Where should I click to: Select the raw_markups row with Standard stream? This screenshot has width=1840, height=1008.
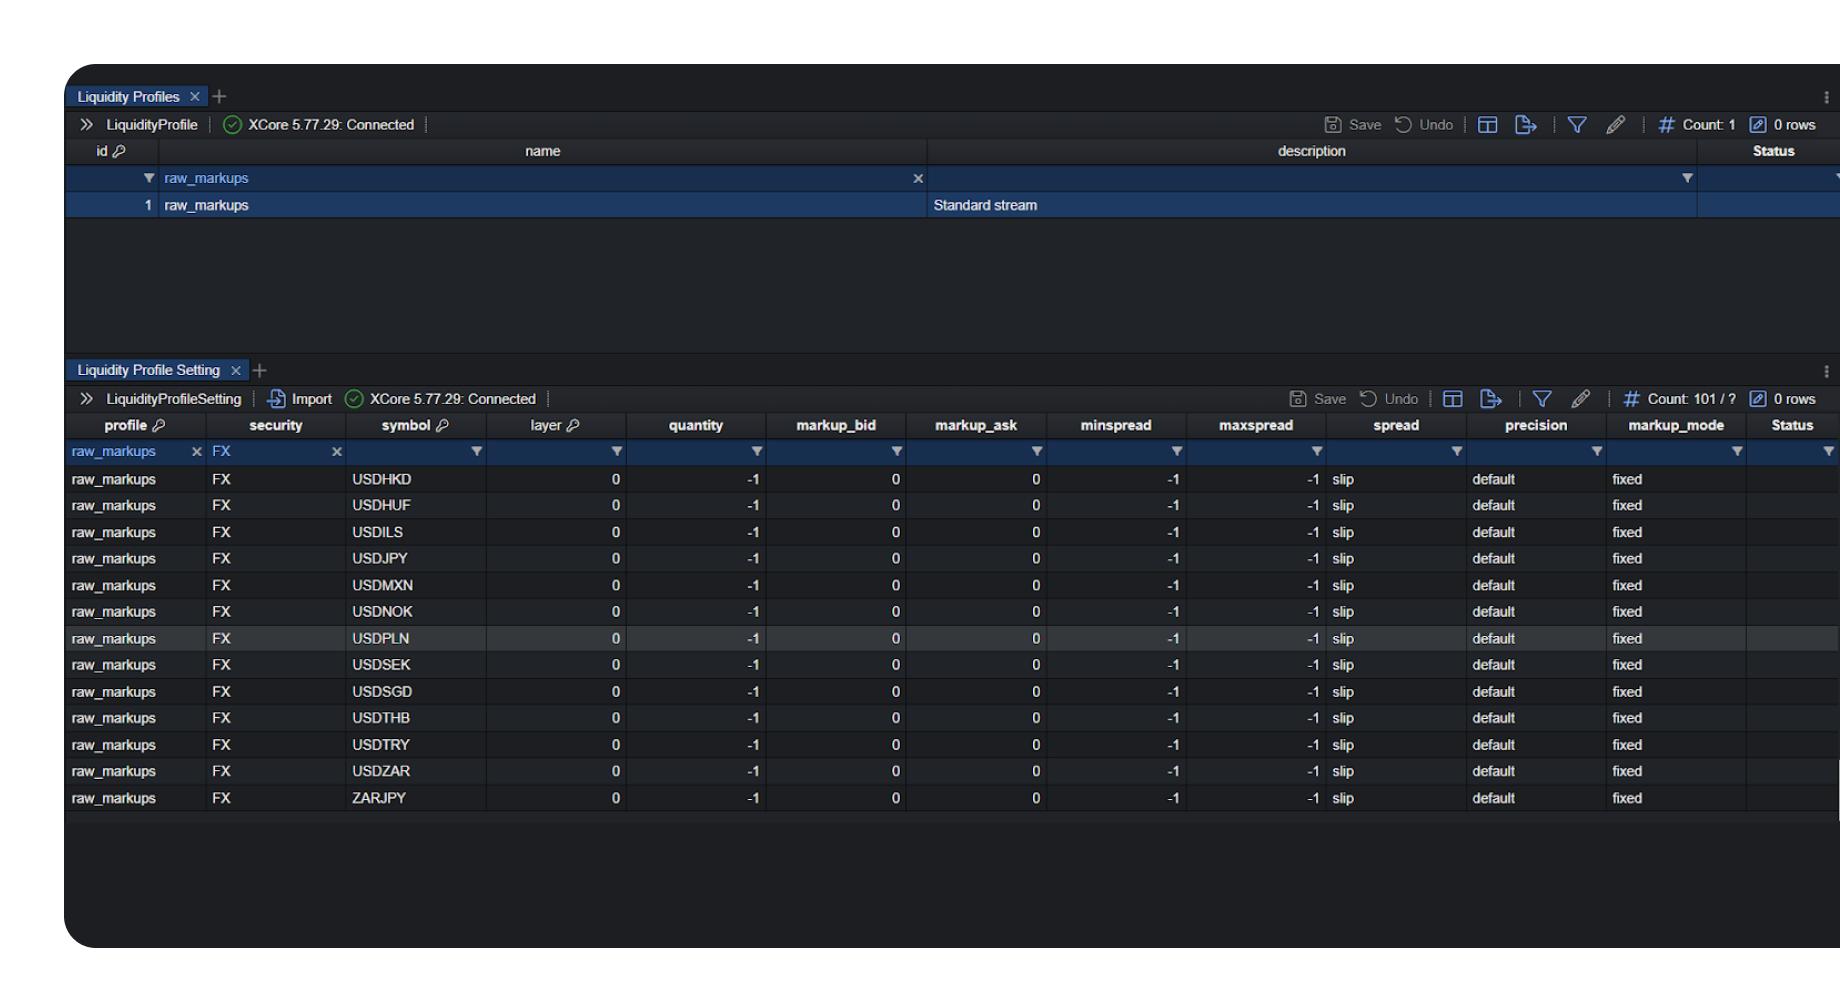click(x=952, y=205)
